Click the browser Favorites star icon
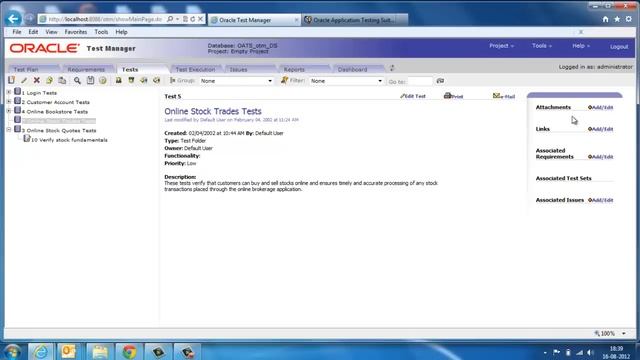 (x=617, y=19)
